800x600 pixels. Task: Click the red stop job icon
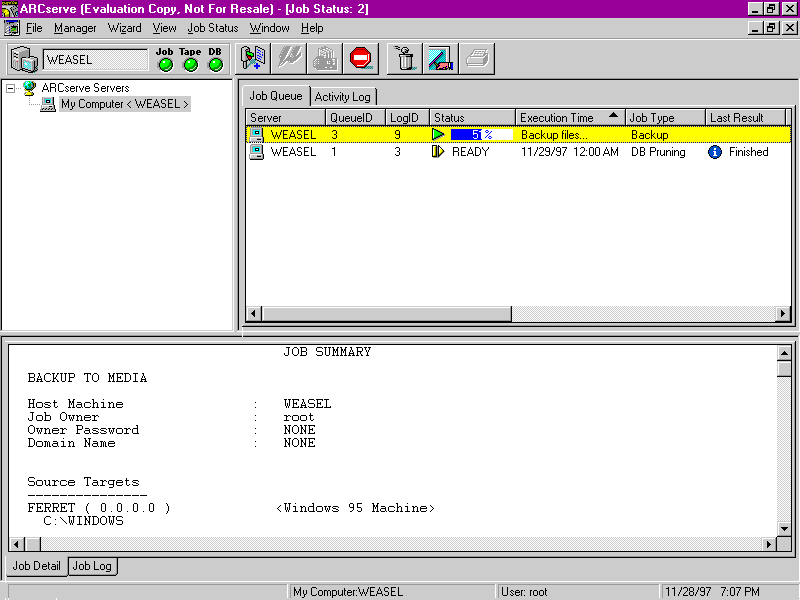360,59
